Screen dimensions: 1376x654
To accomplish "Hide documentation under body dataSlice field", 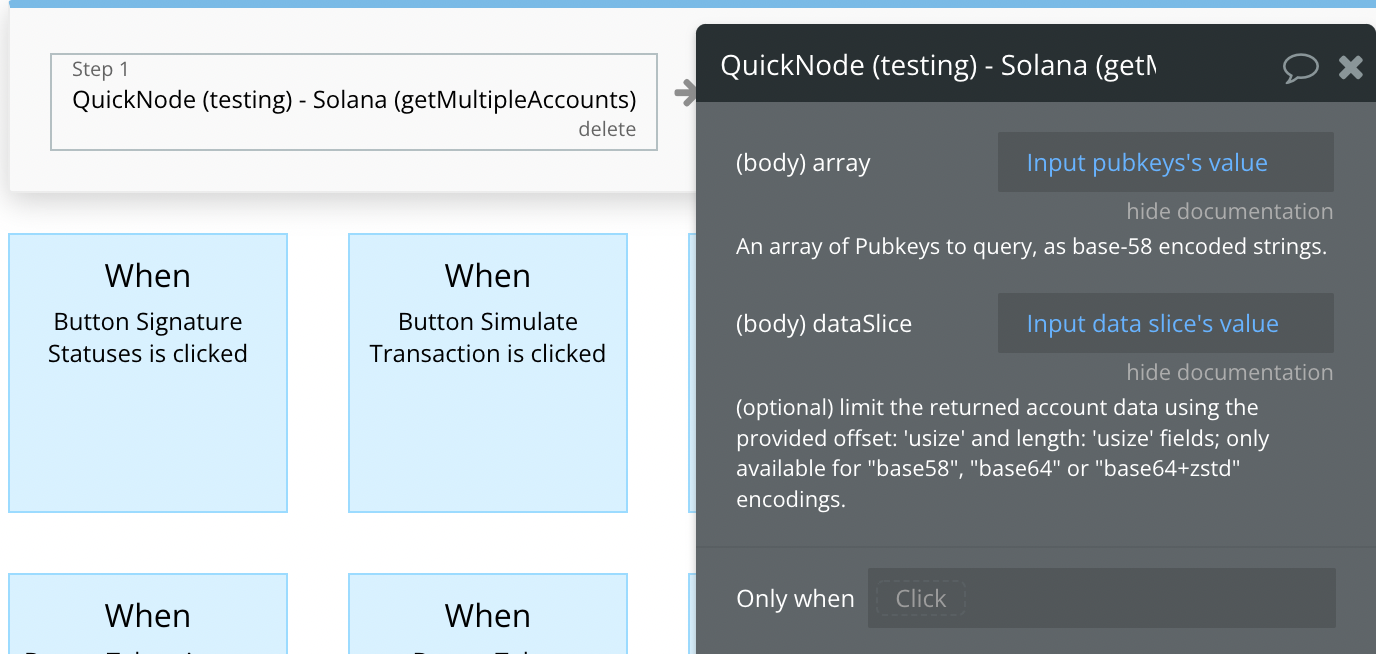I will click(x=1229, y=372).
